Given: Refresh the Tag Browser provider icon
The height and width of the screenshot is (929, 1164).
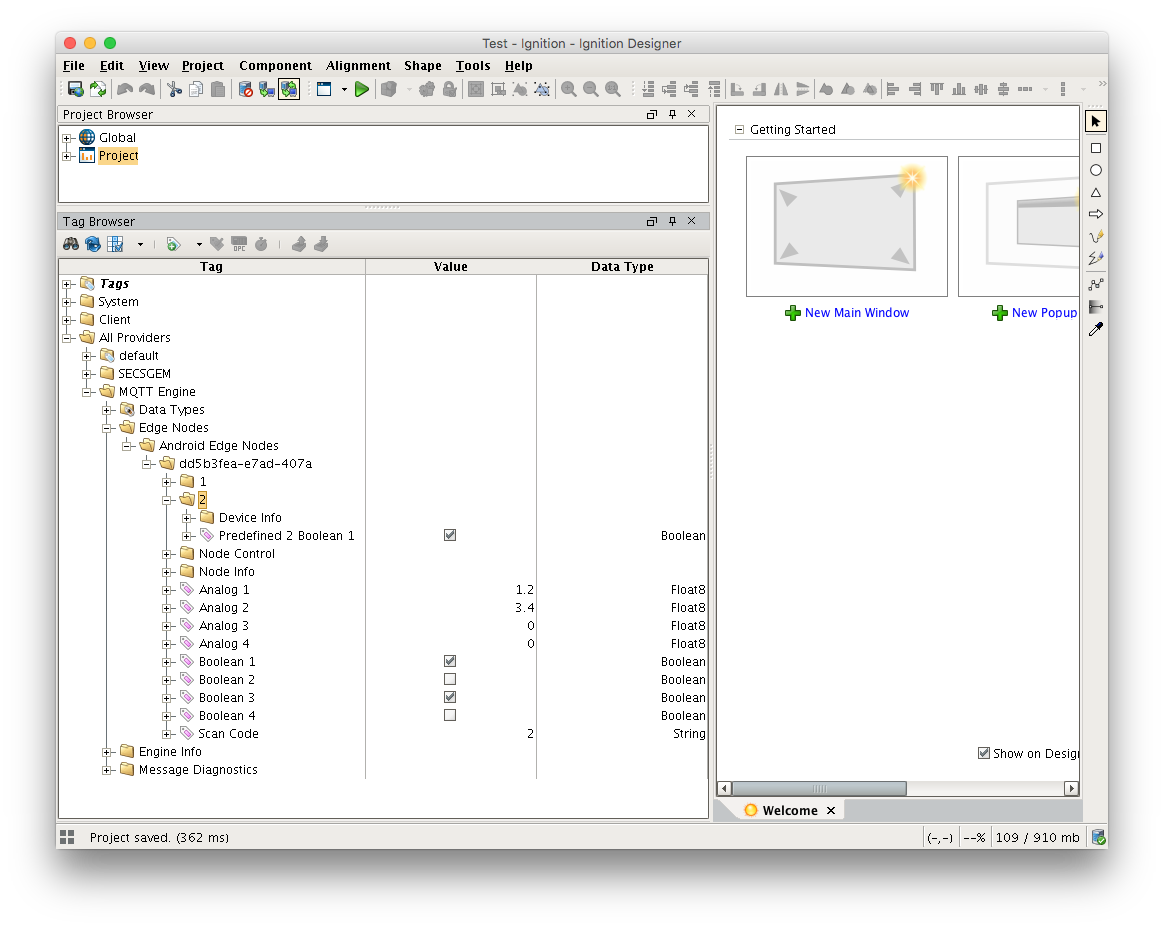Looking at the screenshot, I should pyautogui.click(x=93, y=244).
